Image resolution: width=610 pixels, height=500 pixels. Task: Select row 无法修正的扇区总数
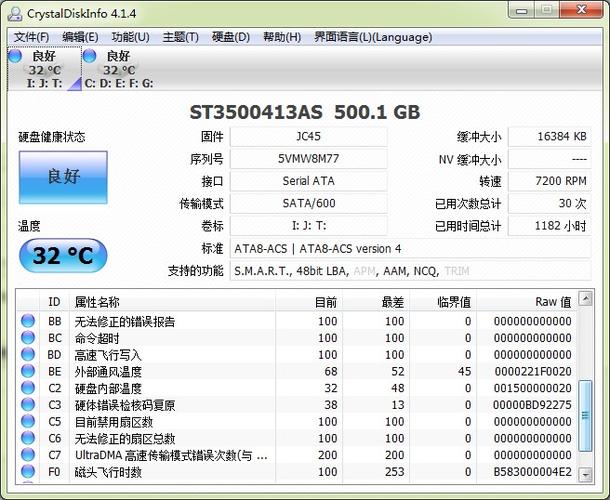pos(297,438)
